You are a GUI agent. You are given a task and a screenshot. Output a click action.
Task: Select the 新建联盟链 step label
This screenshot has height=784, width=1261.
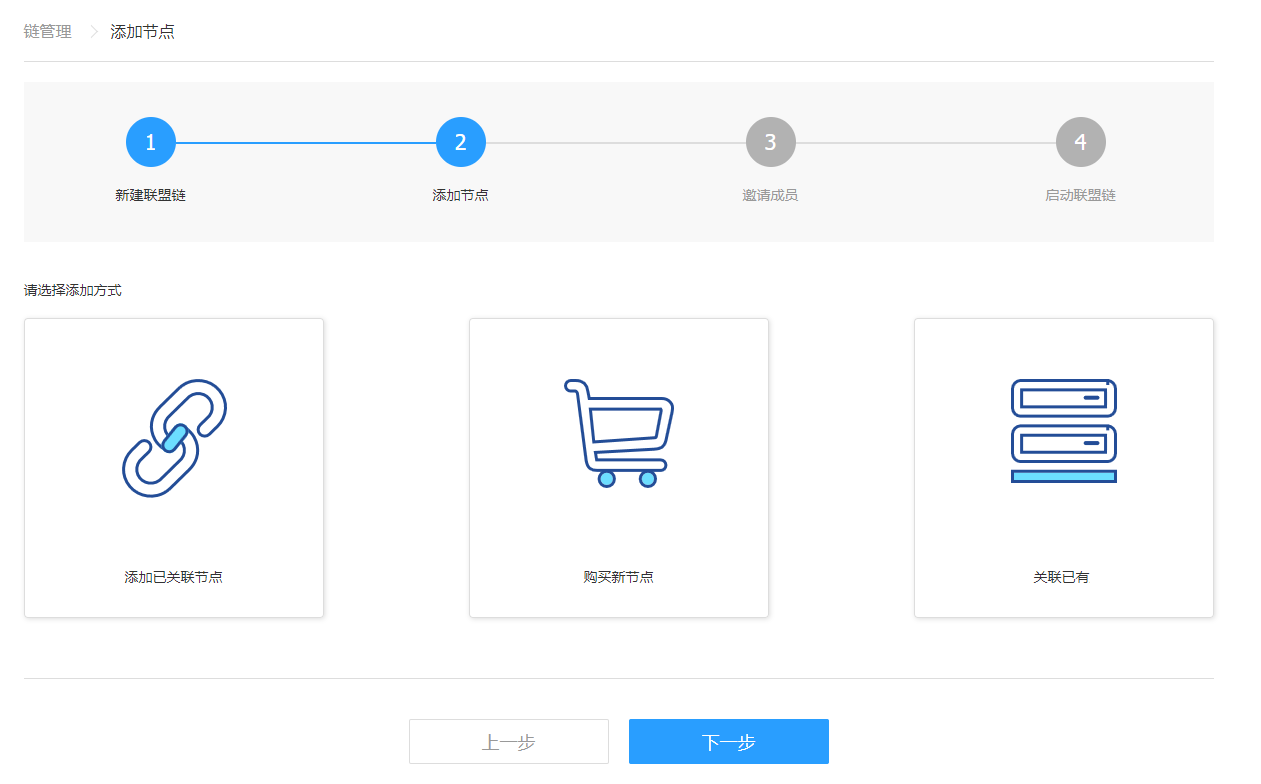pyautogui.click(x=150, y=195)
